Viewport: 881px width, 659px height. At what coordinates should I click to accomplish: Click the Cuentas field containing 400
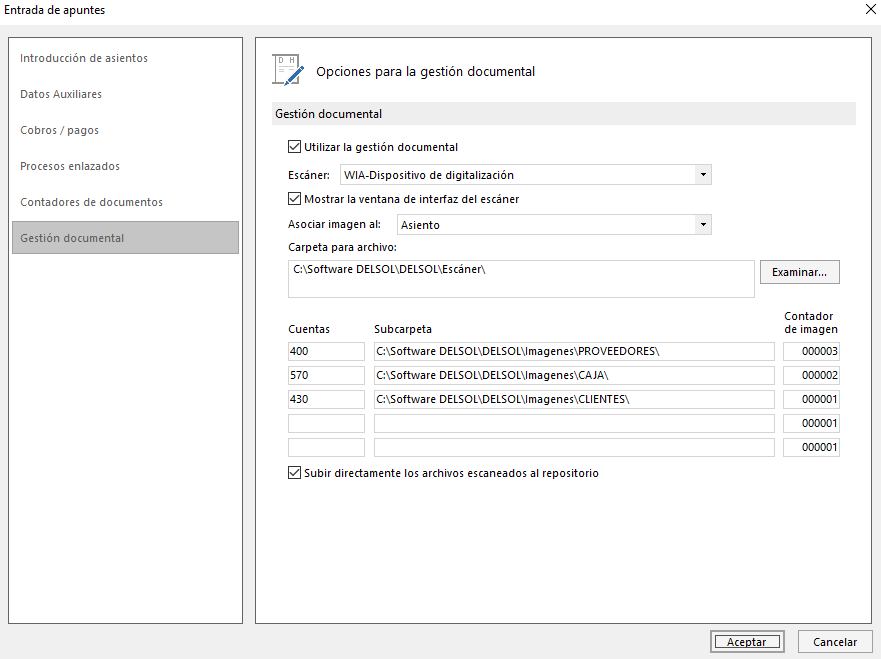pyautogui.click(x=326, y=351)
